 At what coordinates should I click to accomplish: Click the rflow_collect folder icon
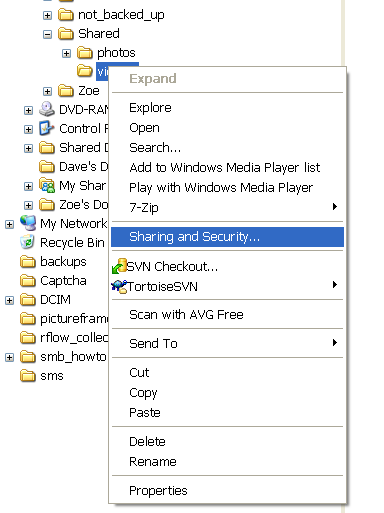point(28,338)
